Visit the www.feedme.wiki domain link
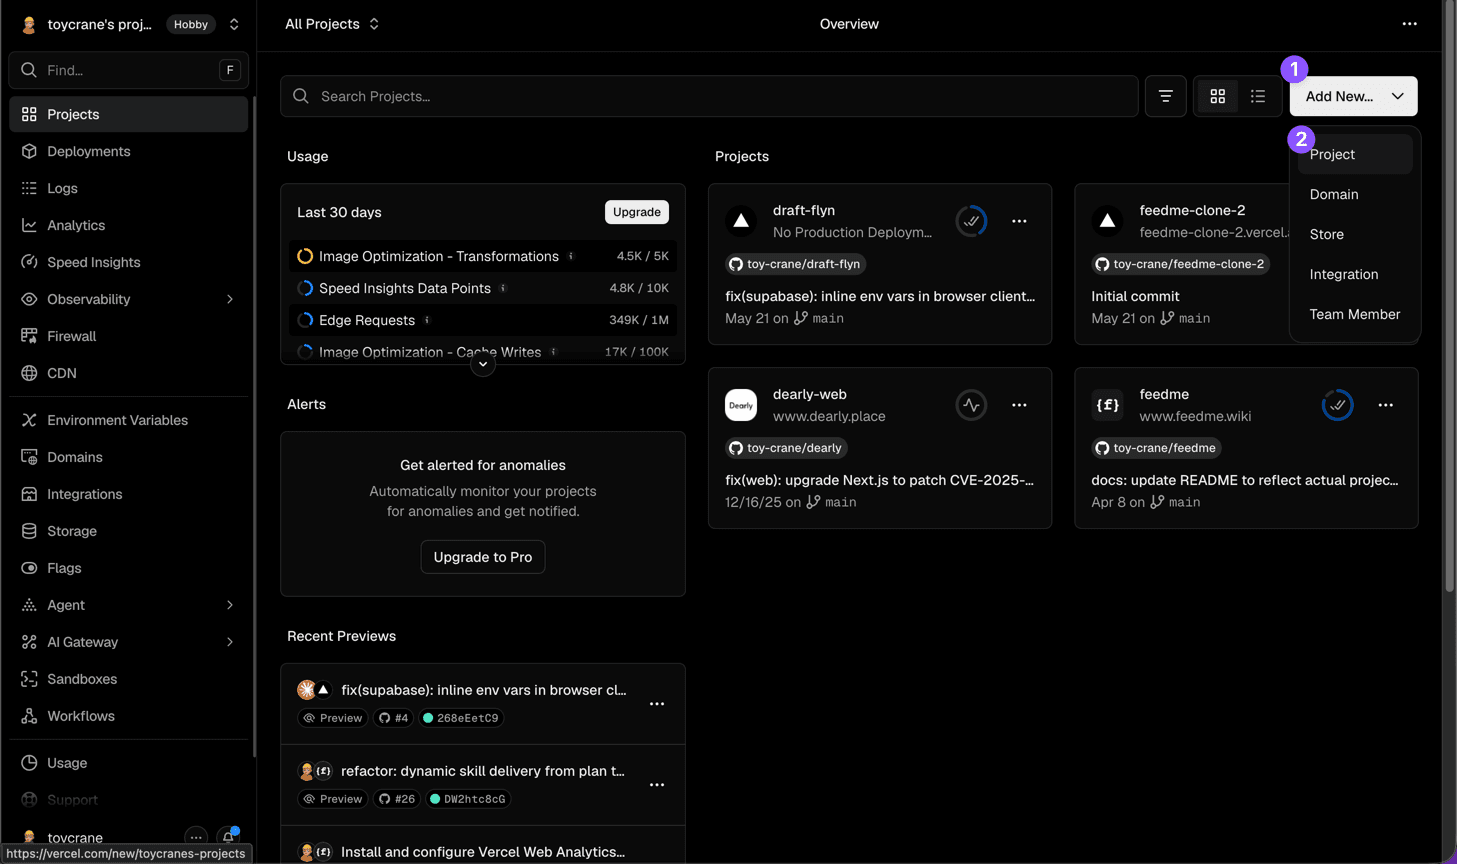This screenshot has height=864, width=1457. [1195, 416]
